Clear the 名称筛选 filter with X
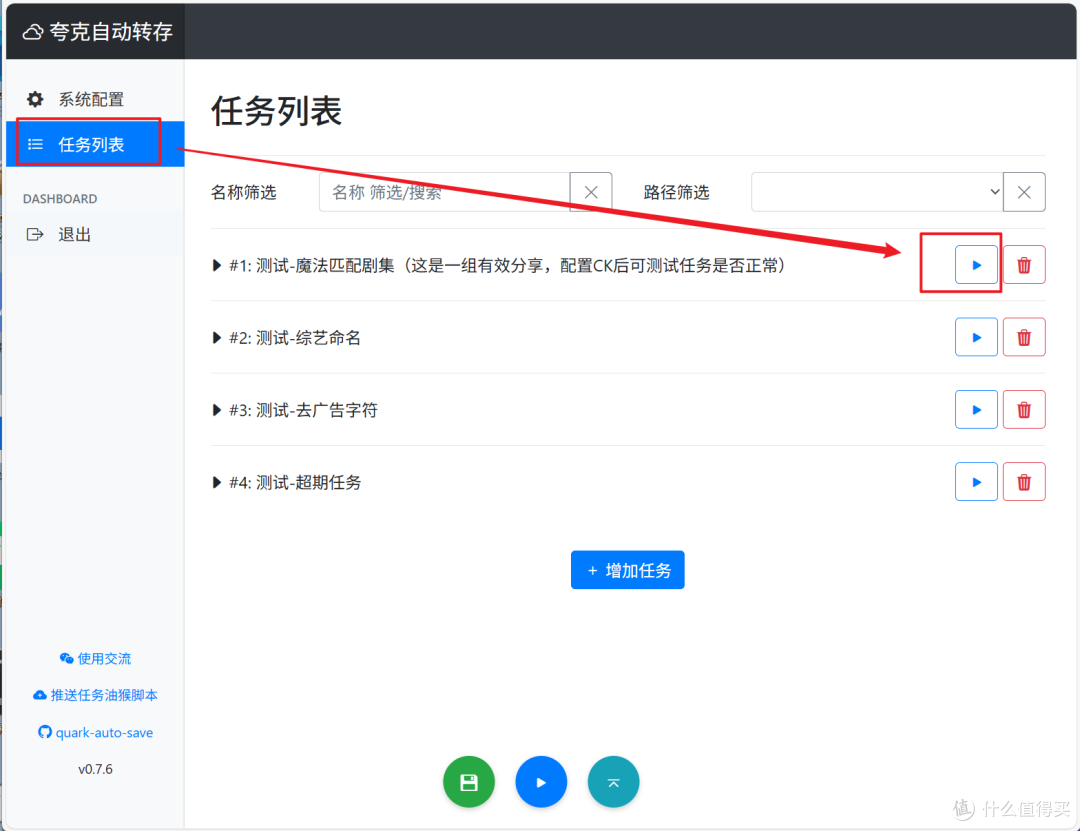This screenshot has width=1080, height=831. click(x=591, y=192)
